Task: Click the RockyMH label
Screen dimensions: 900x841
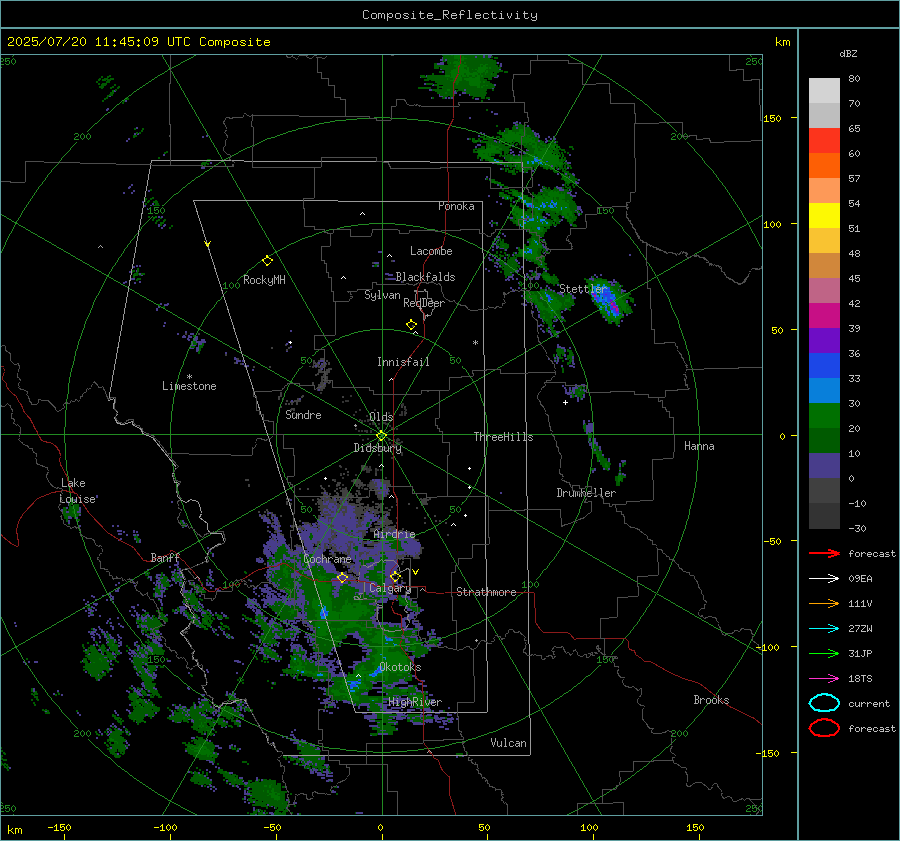Action: (x=264, y=280)
